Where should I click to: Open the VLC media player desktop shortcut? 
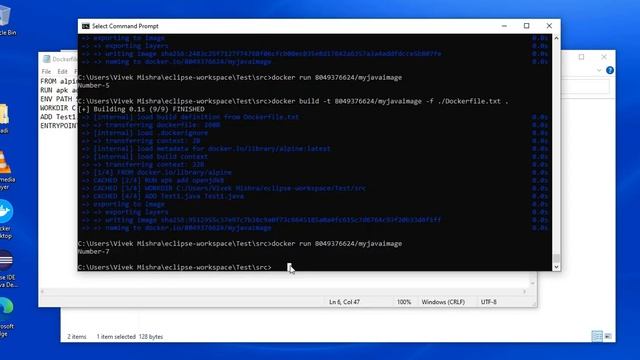[x=4, y=162]
